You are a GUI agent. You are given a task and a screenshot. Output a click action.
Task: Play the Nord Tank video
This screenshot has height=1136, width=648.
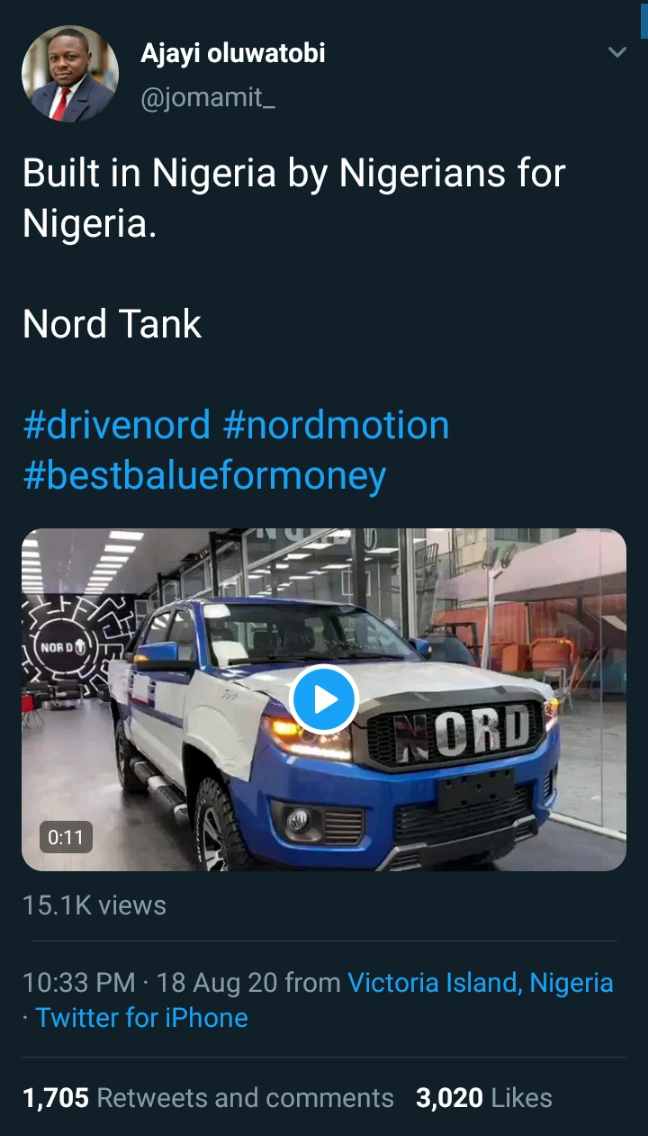click(323, 699)
